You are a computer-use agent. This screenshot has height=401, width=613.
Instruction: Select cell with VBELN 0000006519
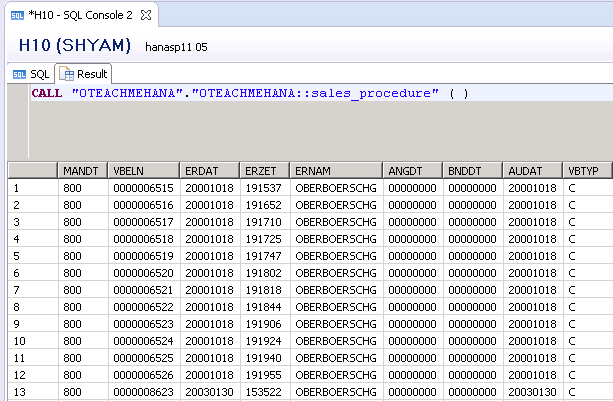tap(143, 256)
